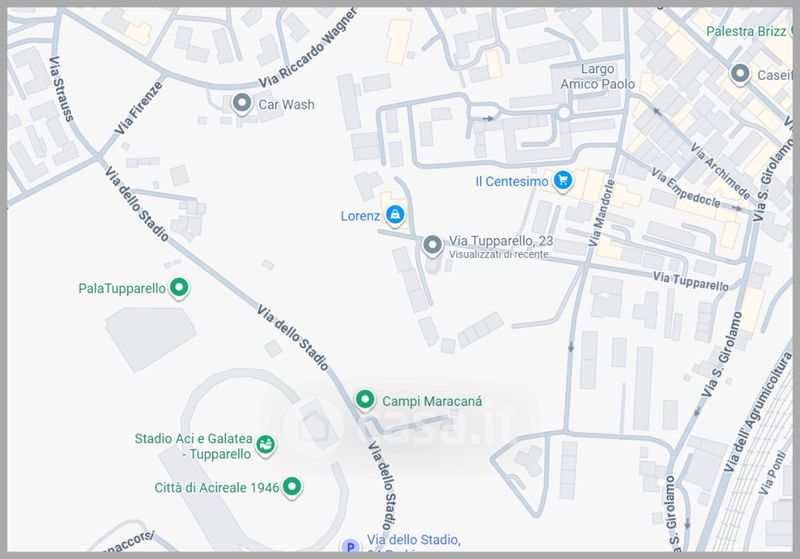Open the Caseificio grey pin marker
800x559 pixels.
pos(740,74)
